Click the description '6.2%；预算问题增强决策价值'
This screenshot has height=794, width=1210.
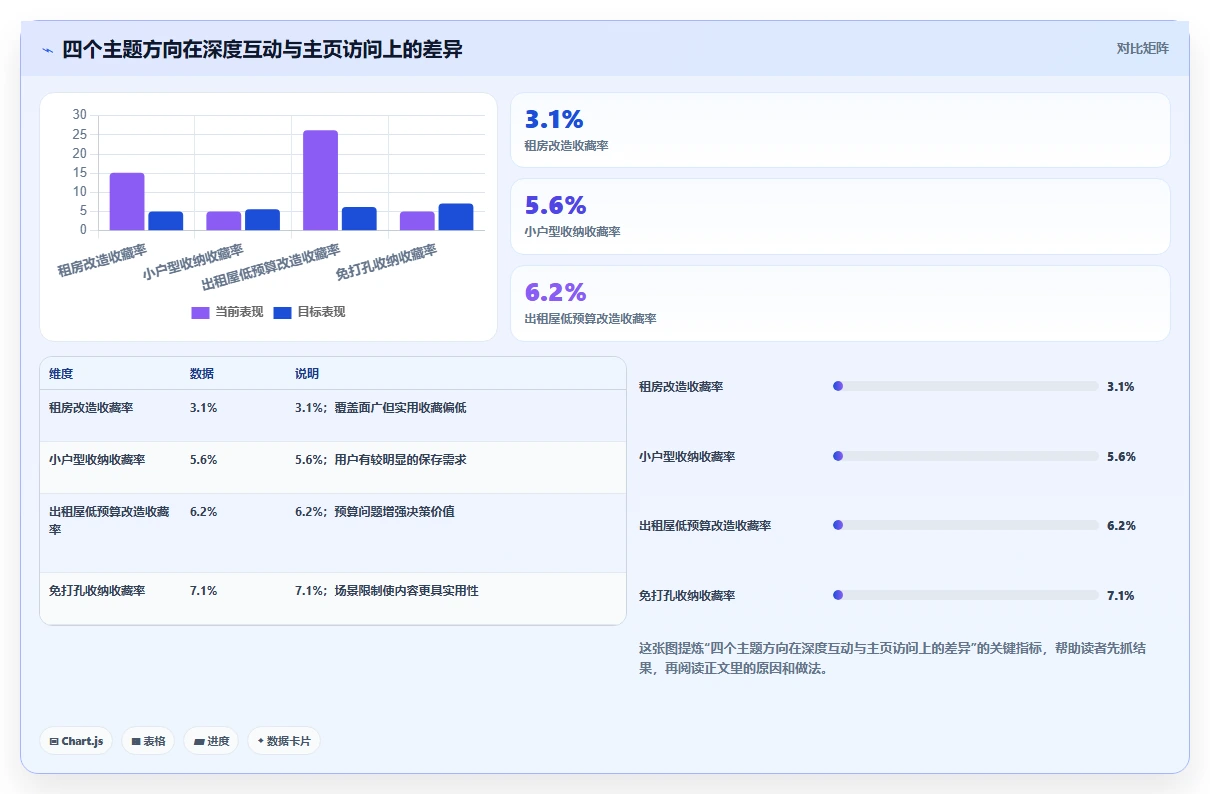click(375, 512)
